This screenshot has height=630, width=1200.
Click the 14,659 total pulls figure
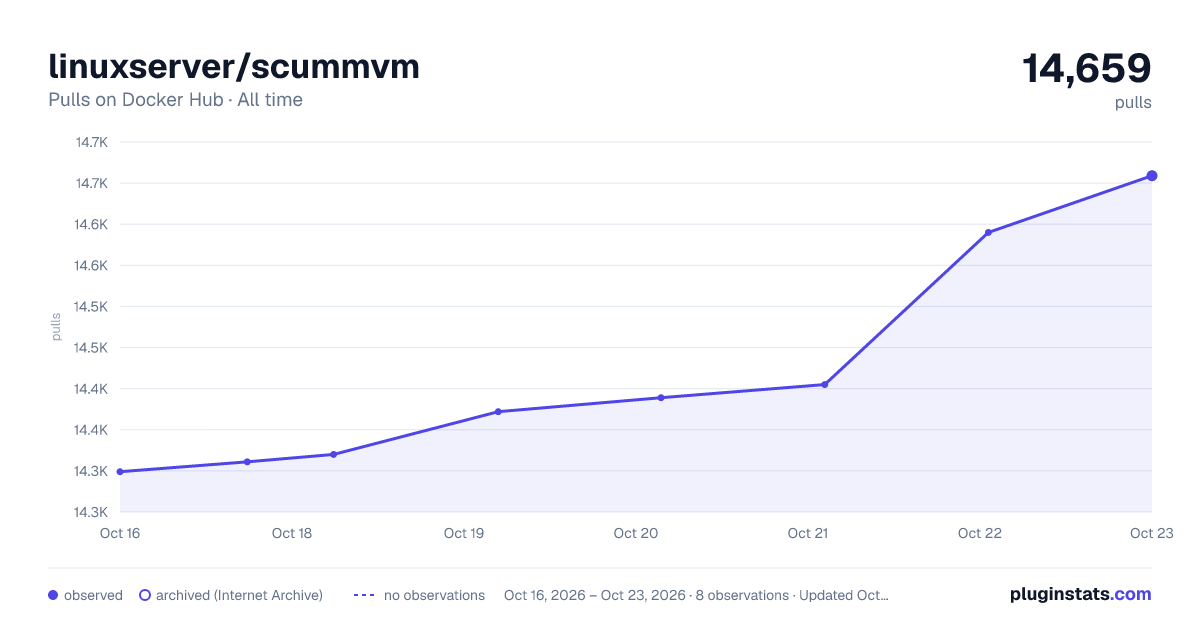(1087, 68)
